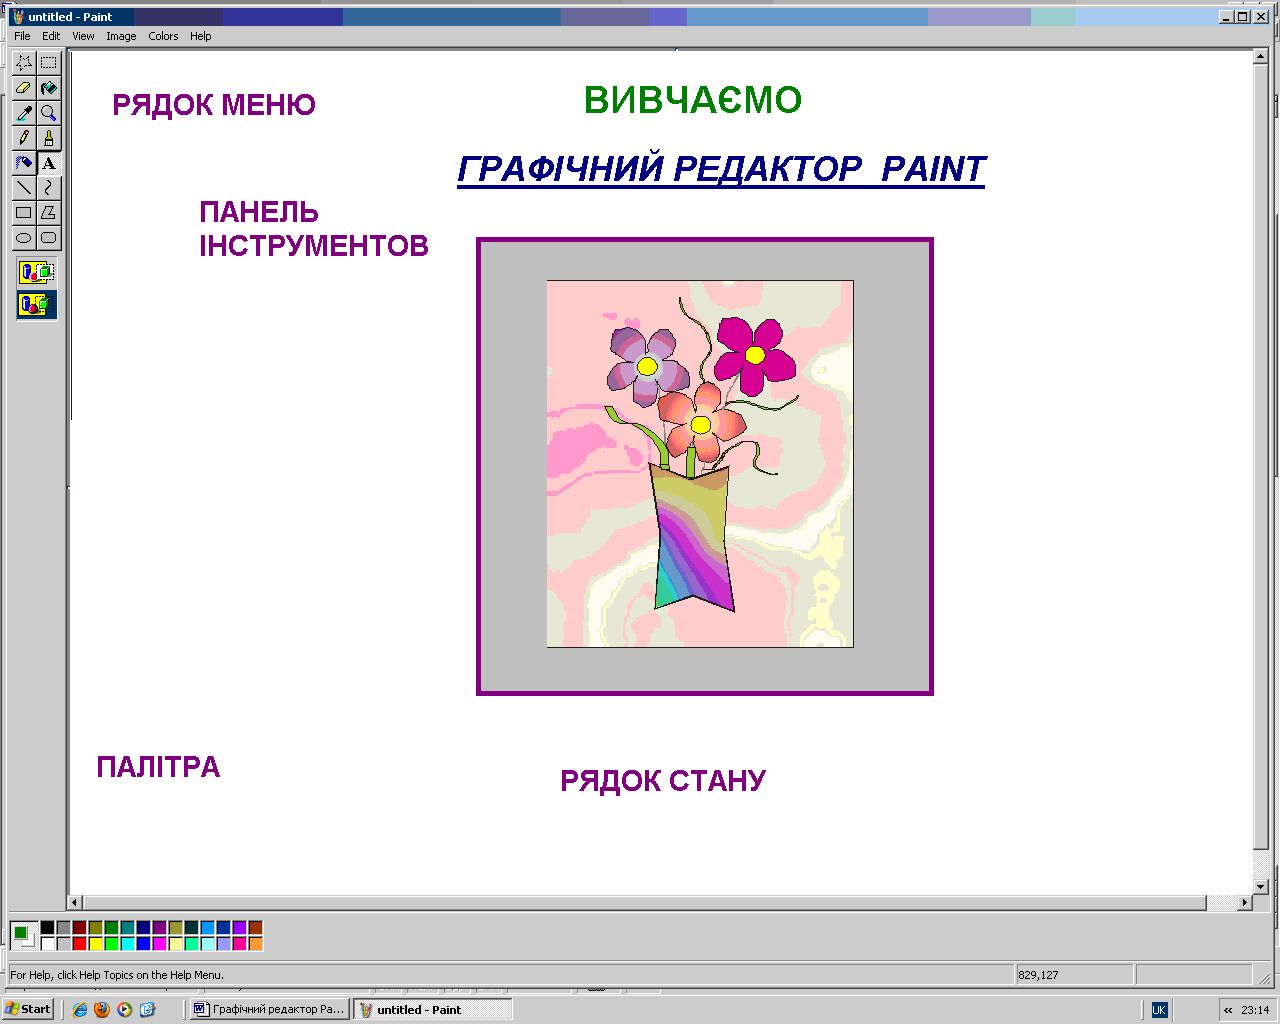Select the Pencil tool
The width and height of the screenshot is (1280, 1024).
pyautogui.click(x=24, y=138)
